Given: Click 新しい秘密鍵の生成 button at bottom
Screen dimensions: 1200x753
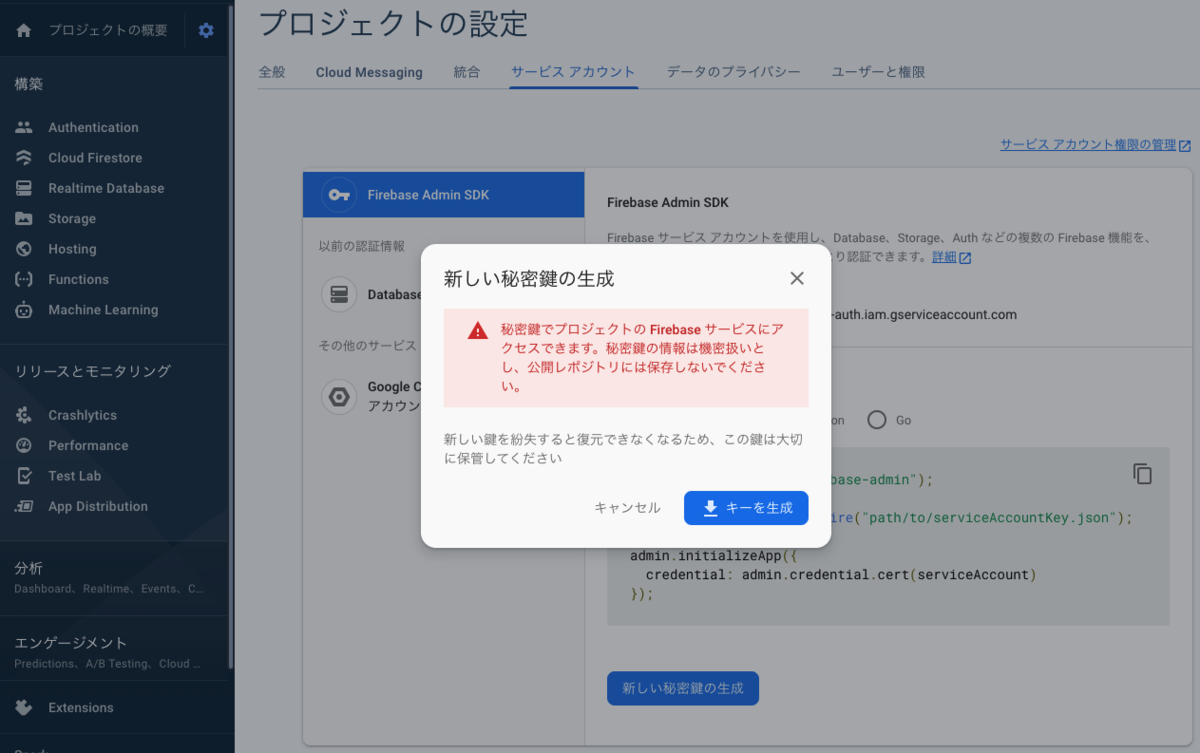Looking at the screenshot, I should coord(683,688).
